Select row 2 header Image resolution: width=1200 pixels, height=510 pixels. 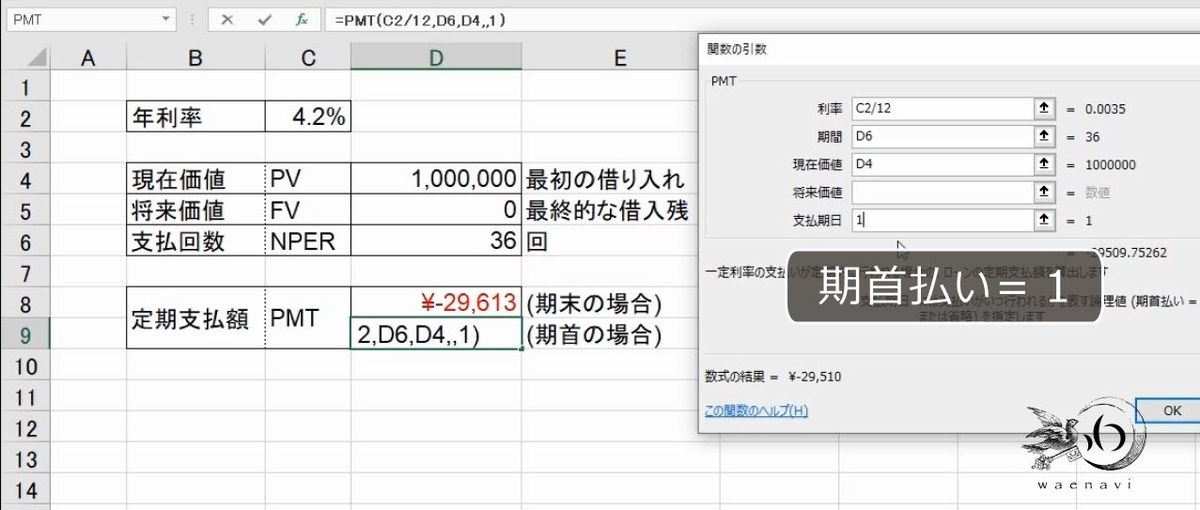25,118
